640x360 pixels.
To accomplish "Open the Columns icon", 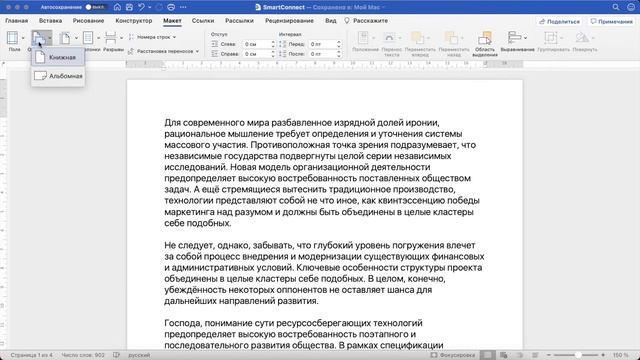I will tap(88, 38).
